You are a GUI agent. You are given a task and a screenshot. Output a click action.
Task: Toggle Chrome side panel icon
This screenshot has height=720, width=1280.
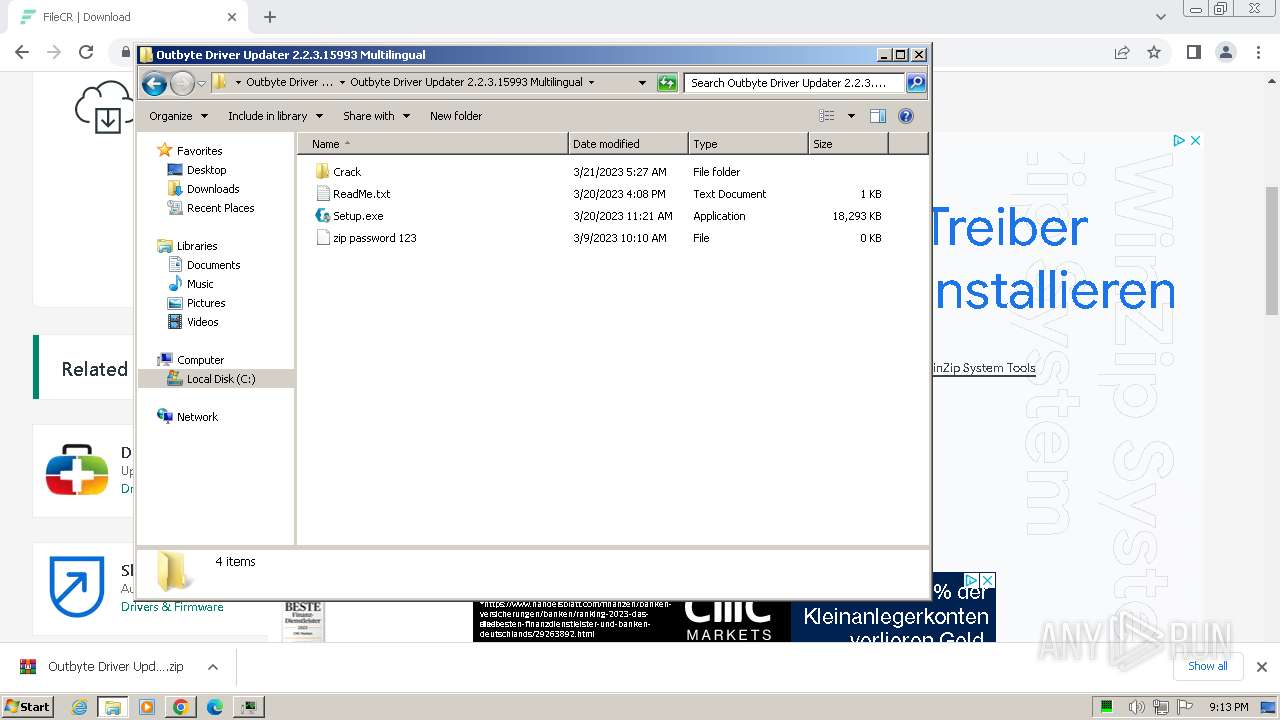click(x=1193, y=52)
